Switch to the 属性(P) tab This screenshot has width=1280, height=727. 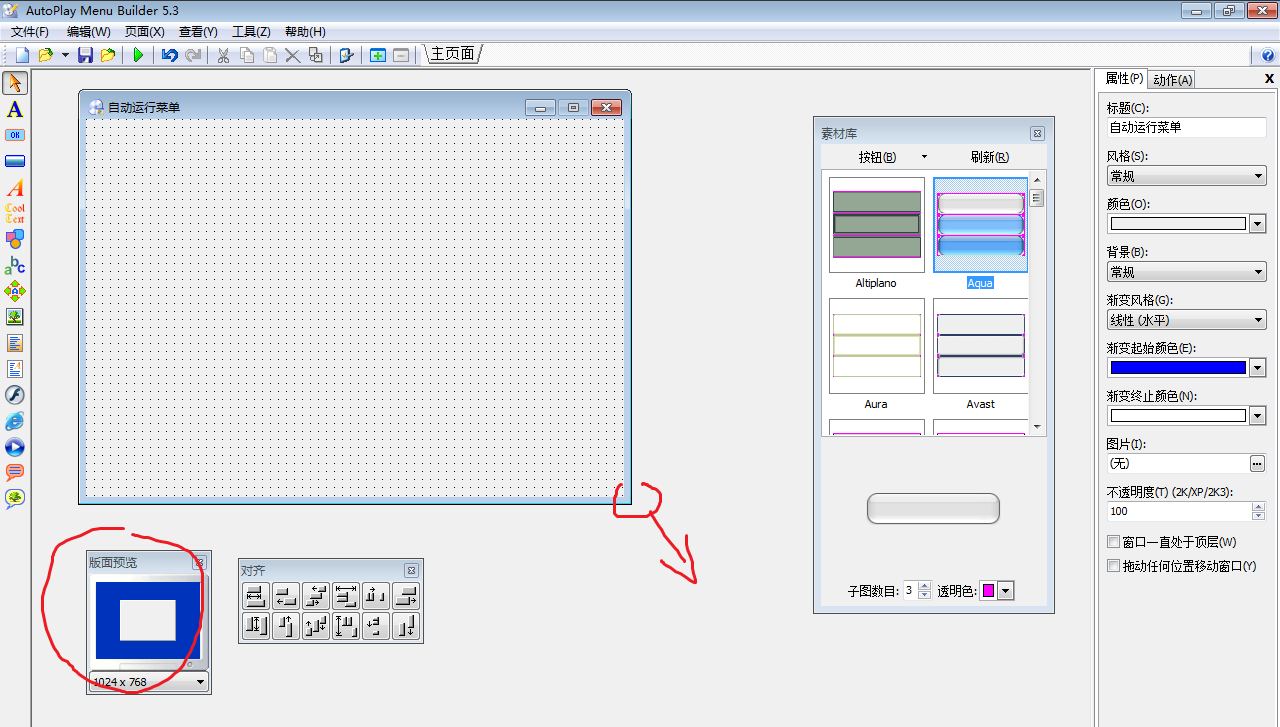pos(1124,79)
